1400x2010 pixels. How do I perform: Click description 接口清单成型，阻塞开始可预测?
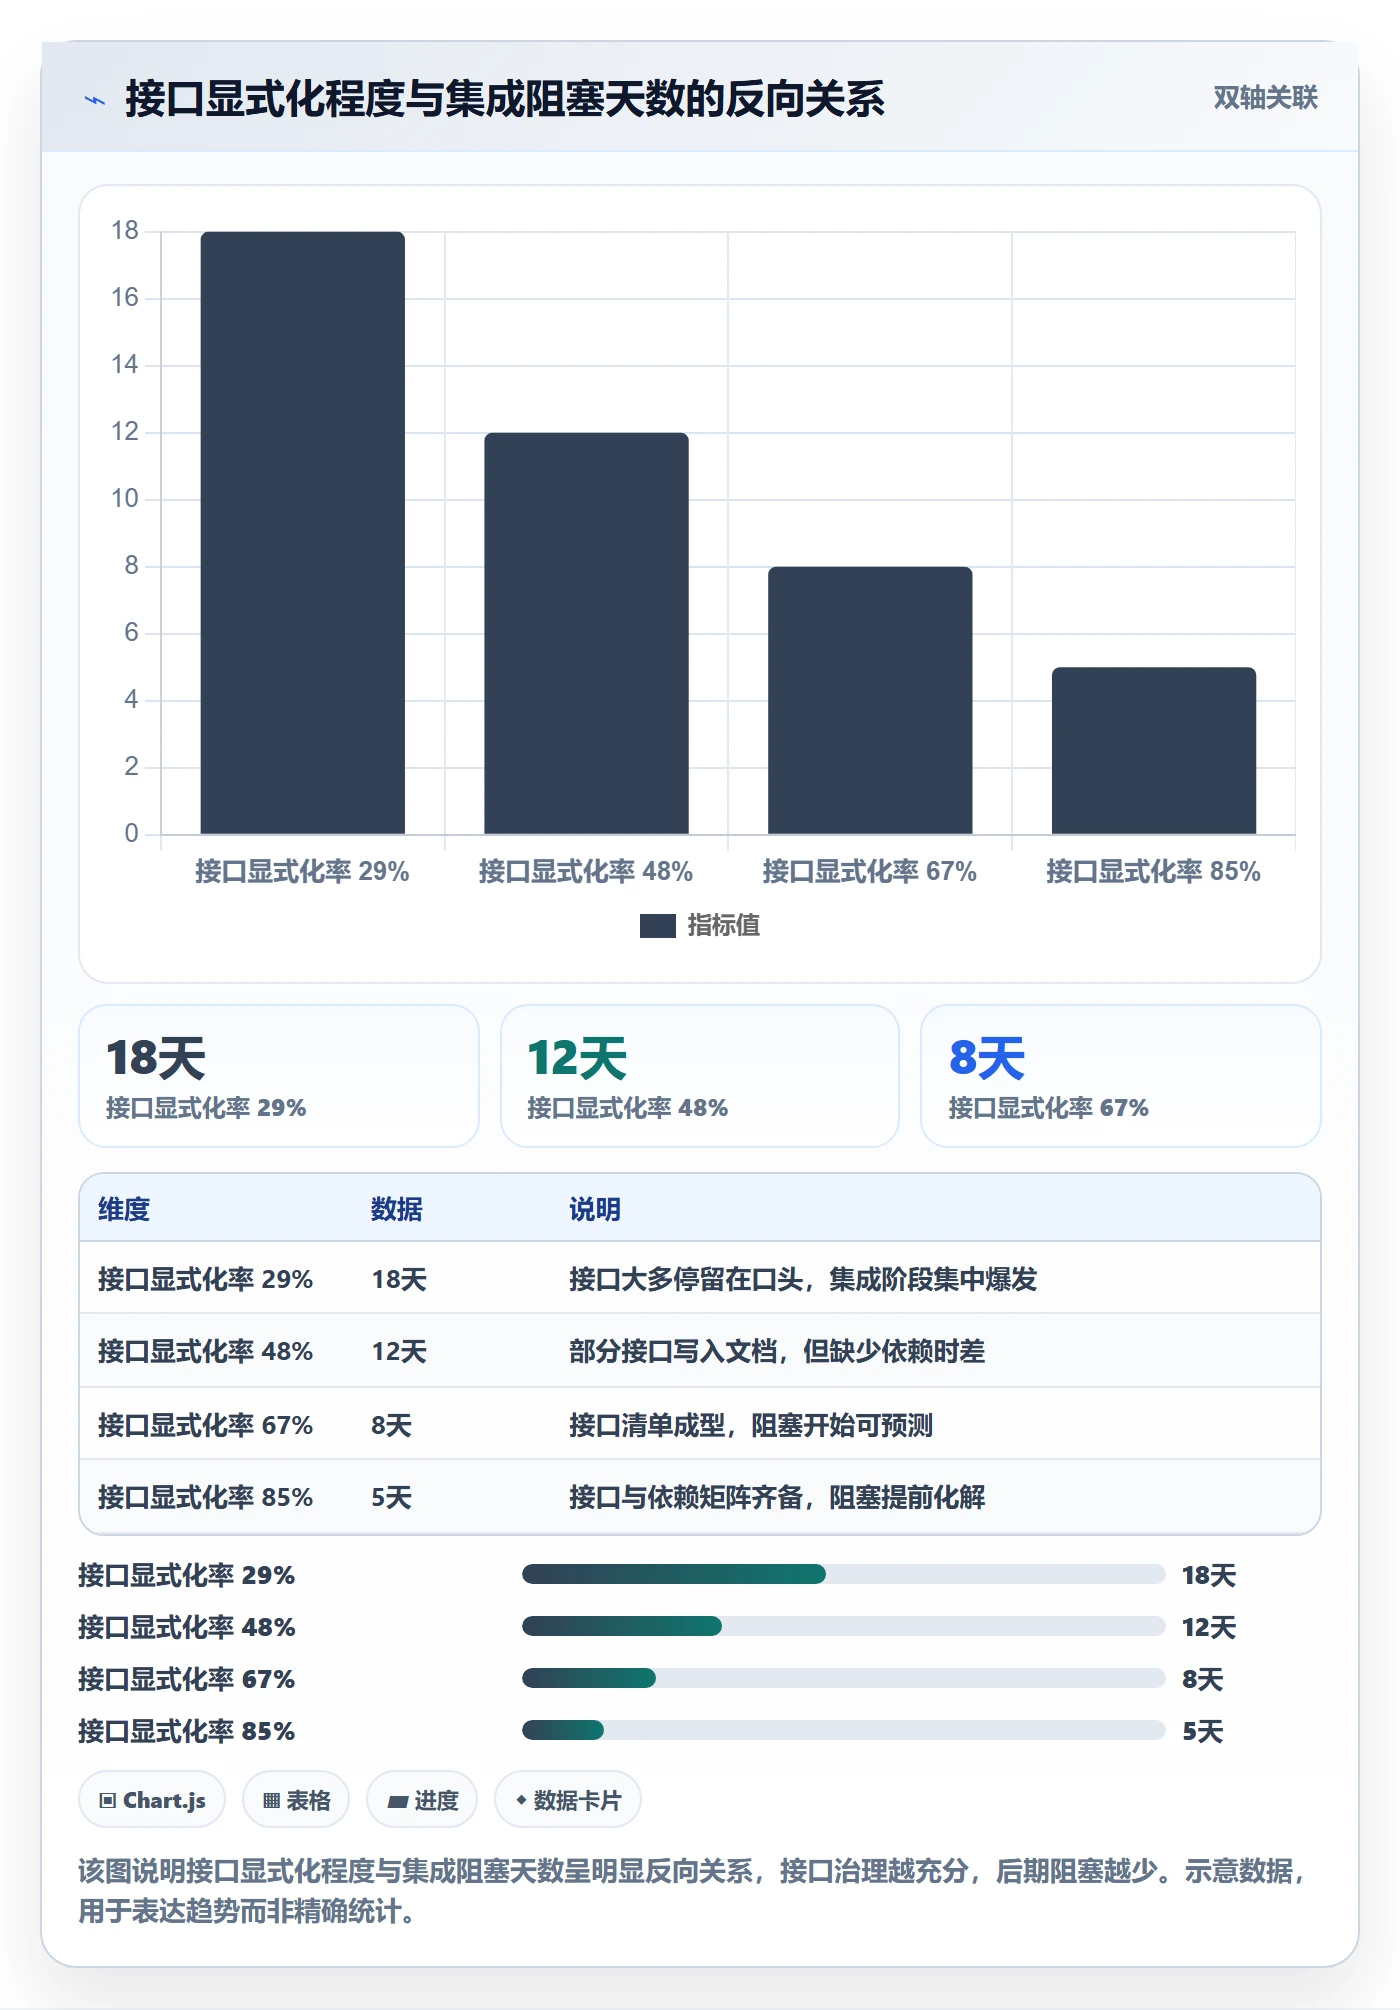(x=751, y=1425)
